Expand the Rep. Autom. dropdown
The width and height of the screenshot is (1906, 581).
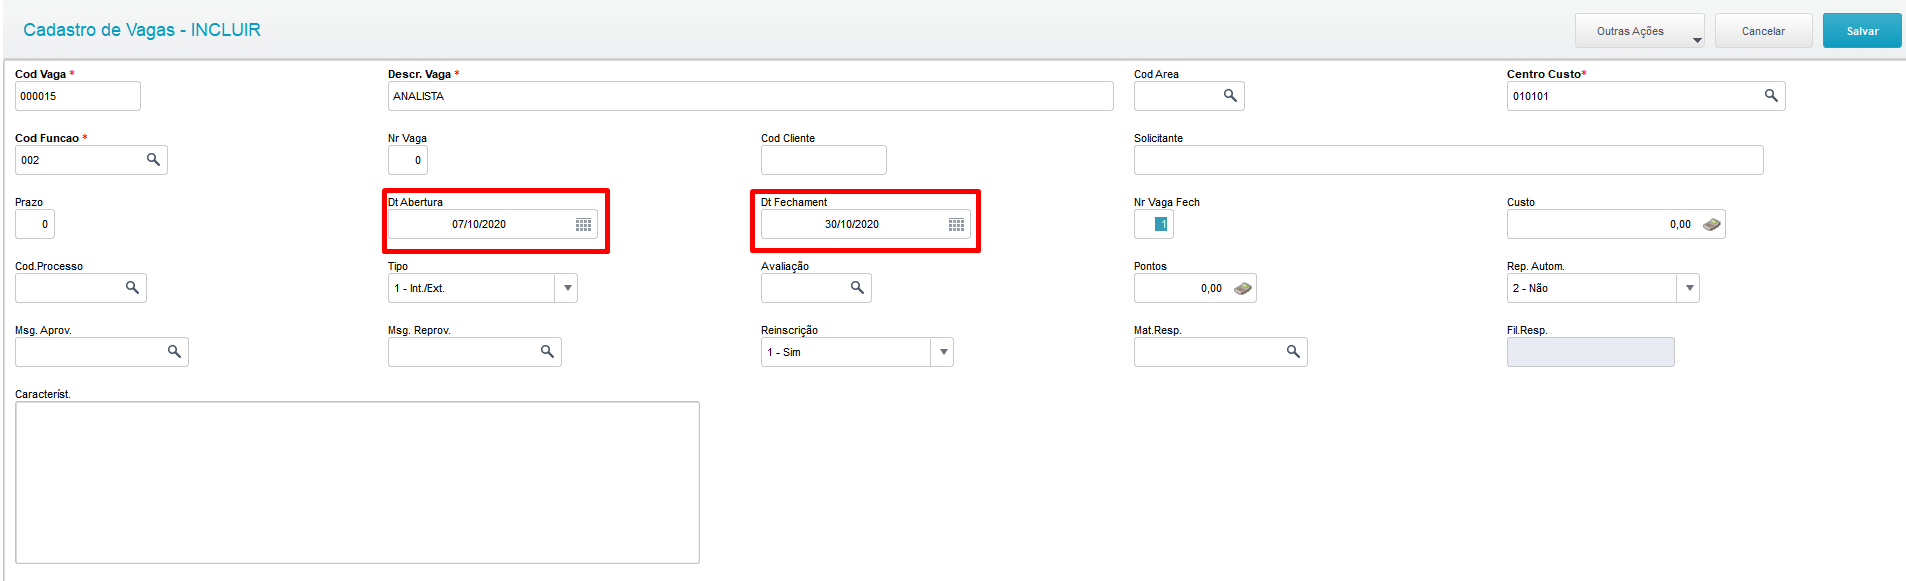click(1689, 288)
